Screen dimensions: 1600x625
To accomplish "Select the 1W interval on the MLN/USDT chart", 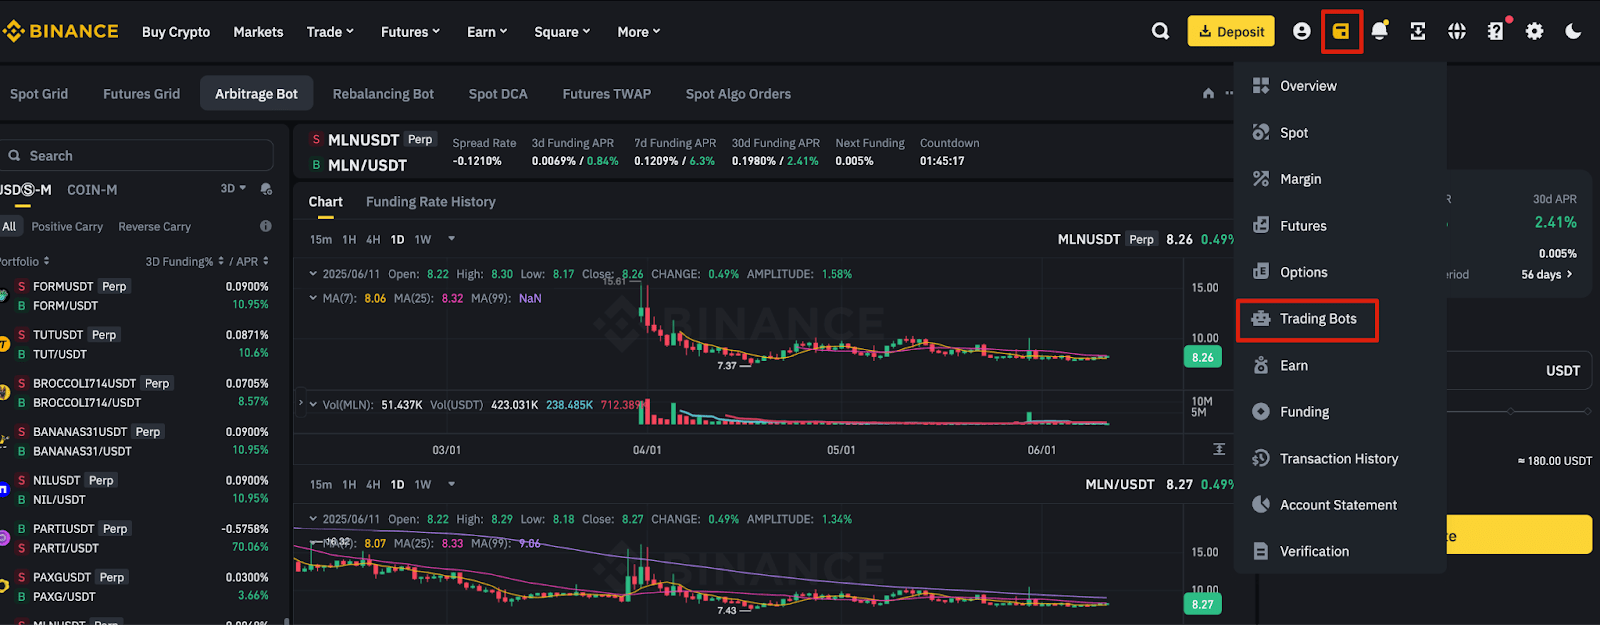I will pyautogui.click(x=423, y=484).
